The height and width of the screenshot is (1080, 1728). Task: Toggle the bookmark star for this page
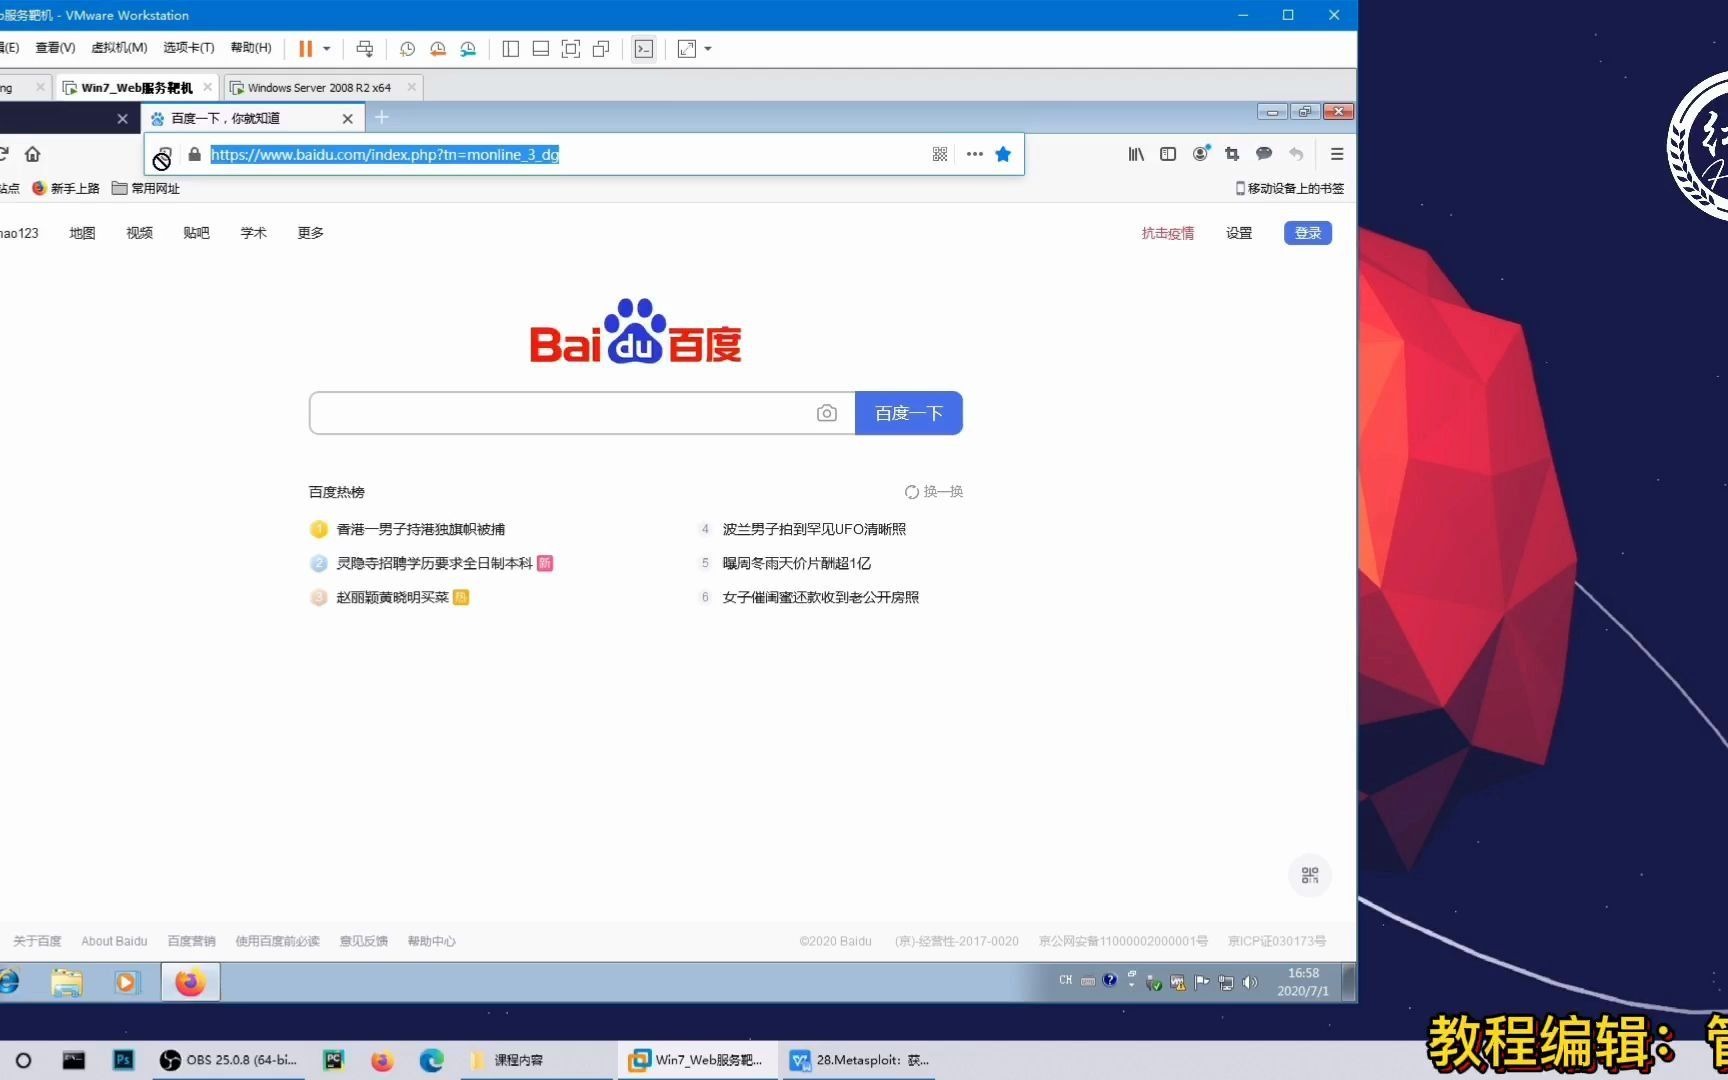[x=1003, y=154]
